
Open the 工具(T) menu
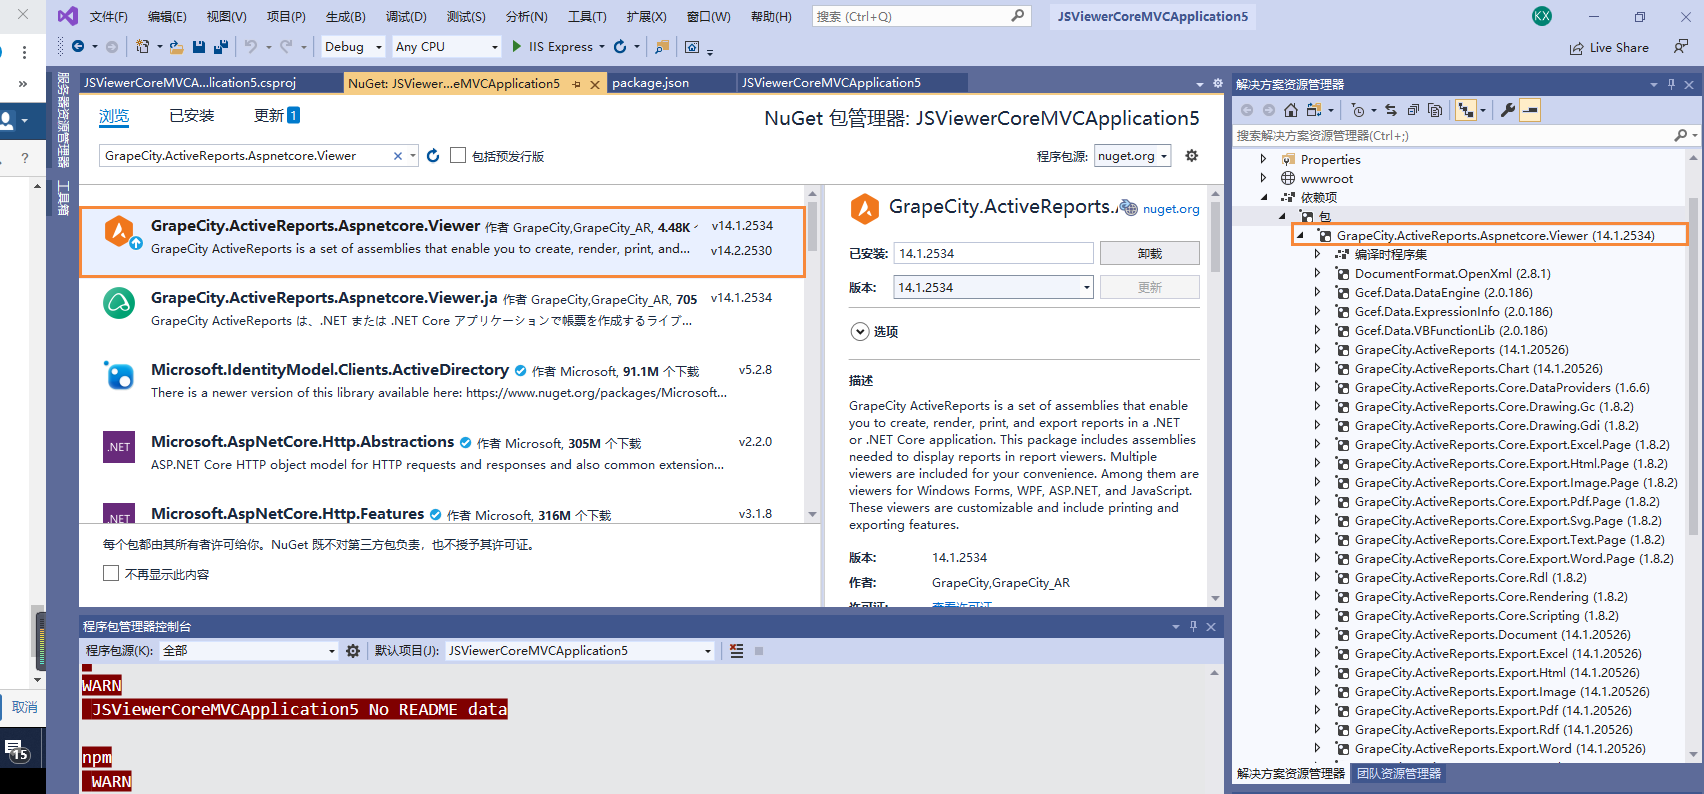point(587,17)
